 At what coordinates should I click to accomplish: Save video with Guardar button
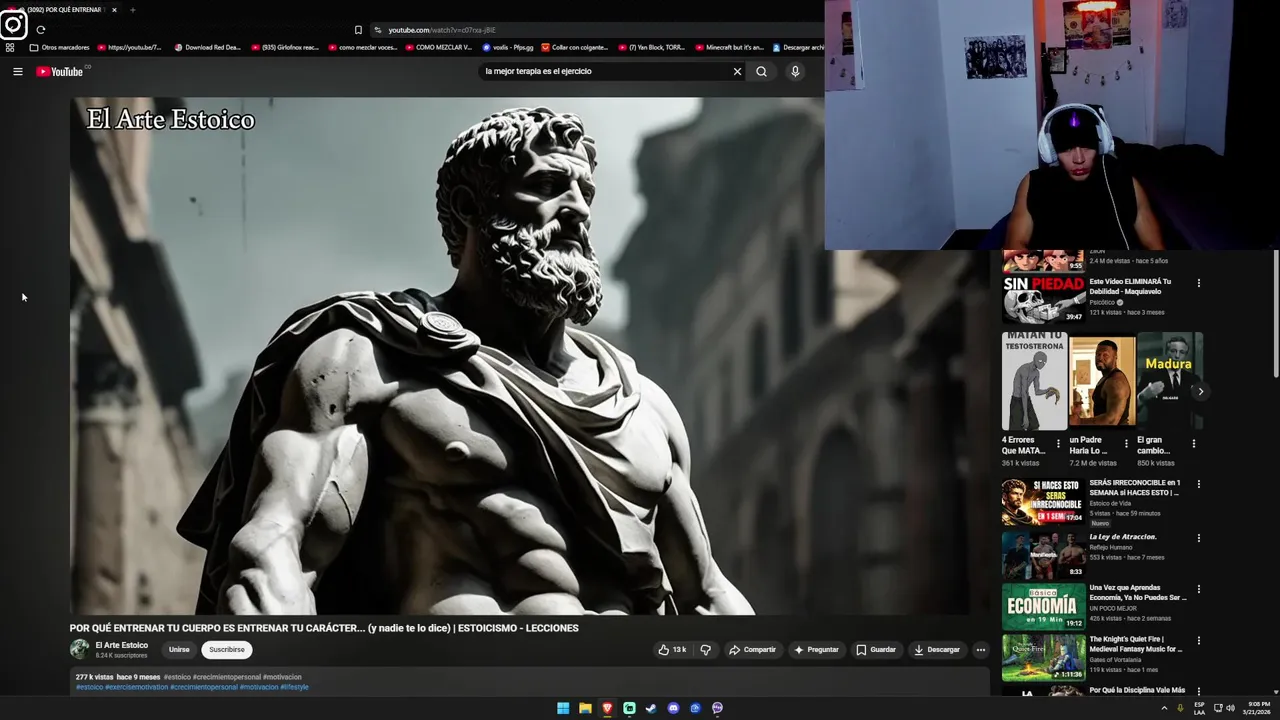click(x=875, y=649)
